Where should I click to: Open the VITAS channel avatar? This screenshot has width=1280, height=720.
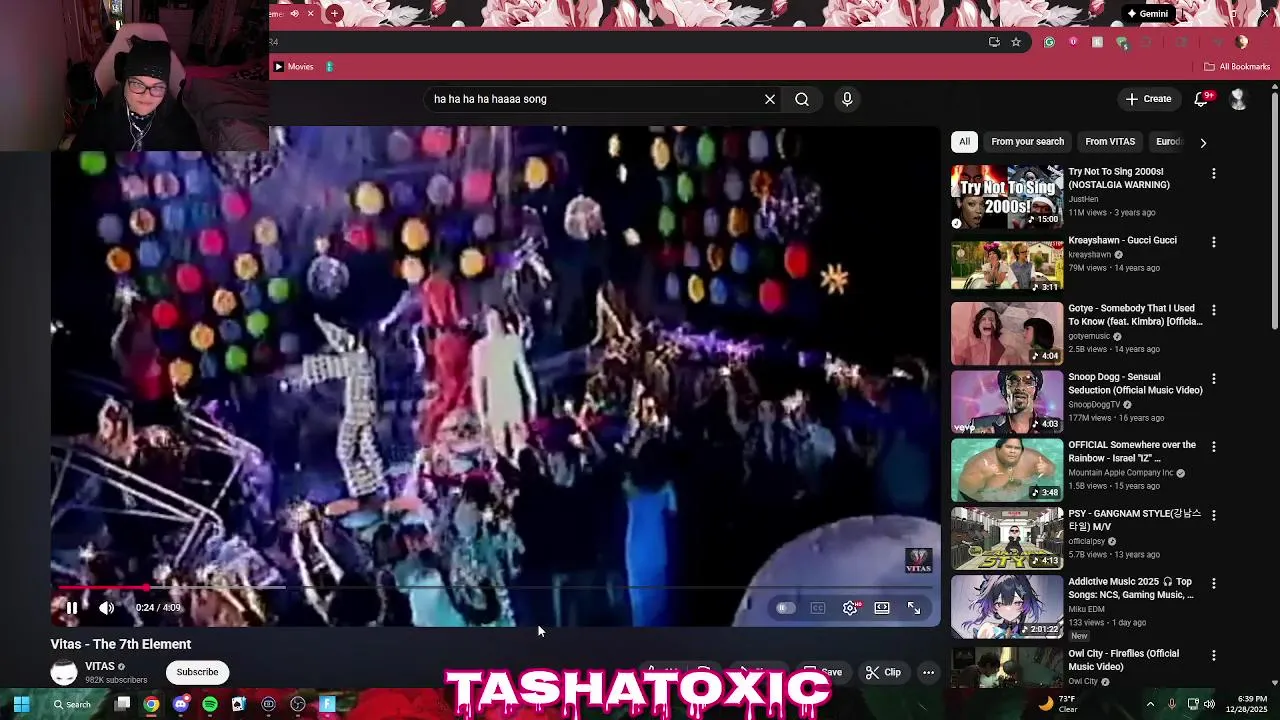pos(63,672)
